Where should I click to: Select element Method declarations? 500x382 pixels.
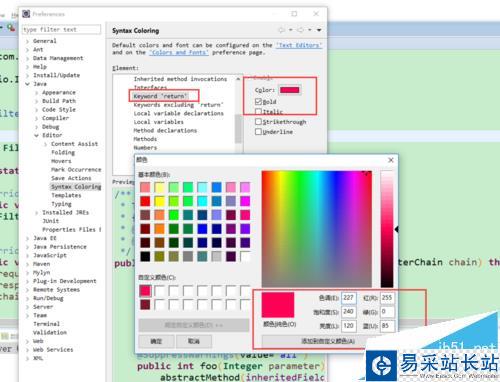(165, 130)
